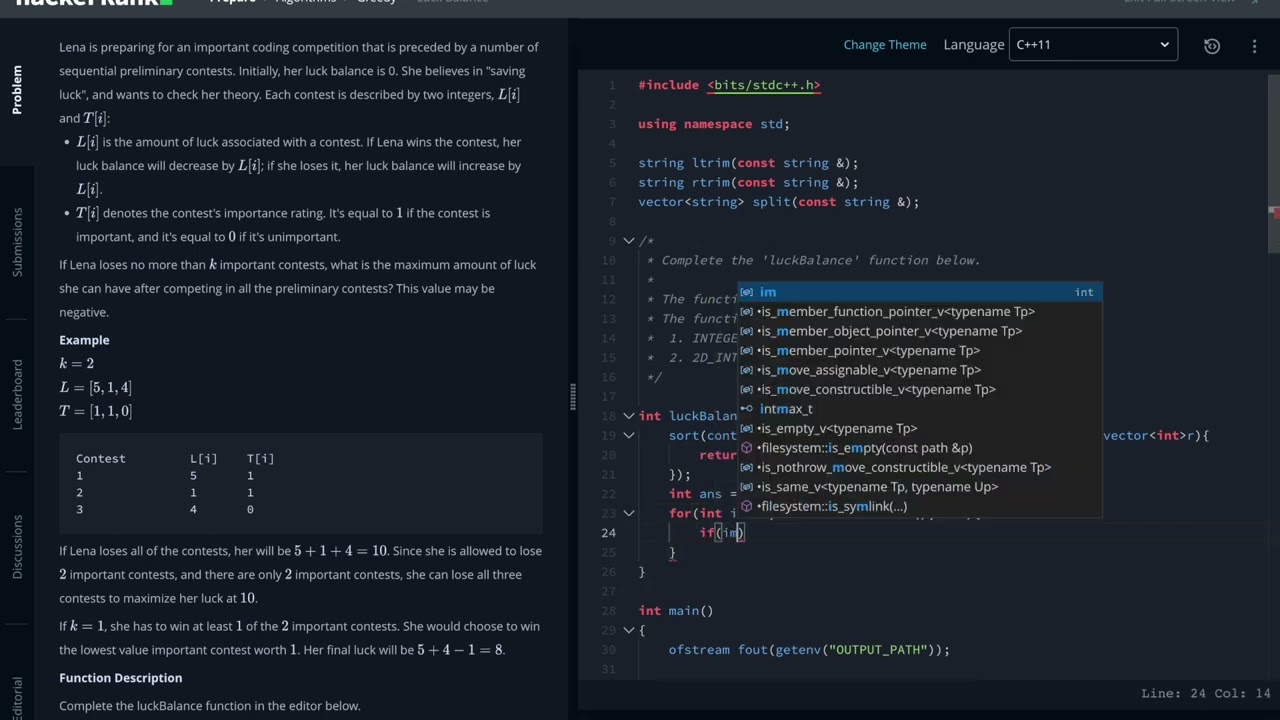The width and height of the screenshot is (1280, 720).
Task: Choose filesystem::is_symlink suggestion
Action: 919,506
